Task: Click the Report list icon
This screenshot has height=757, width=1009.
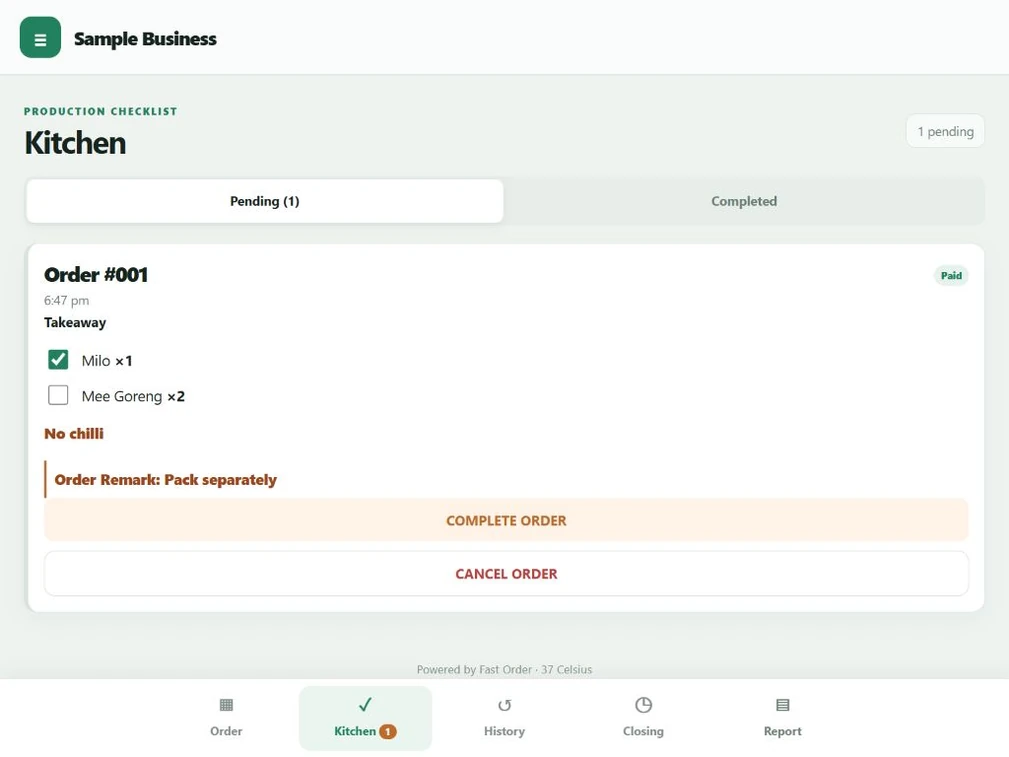Action: [x=782, y=705]
